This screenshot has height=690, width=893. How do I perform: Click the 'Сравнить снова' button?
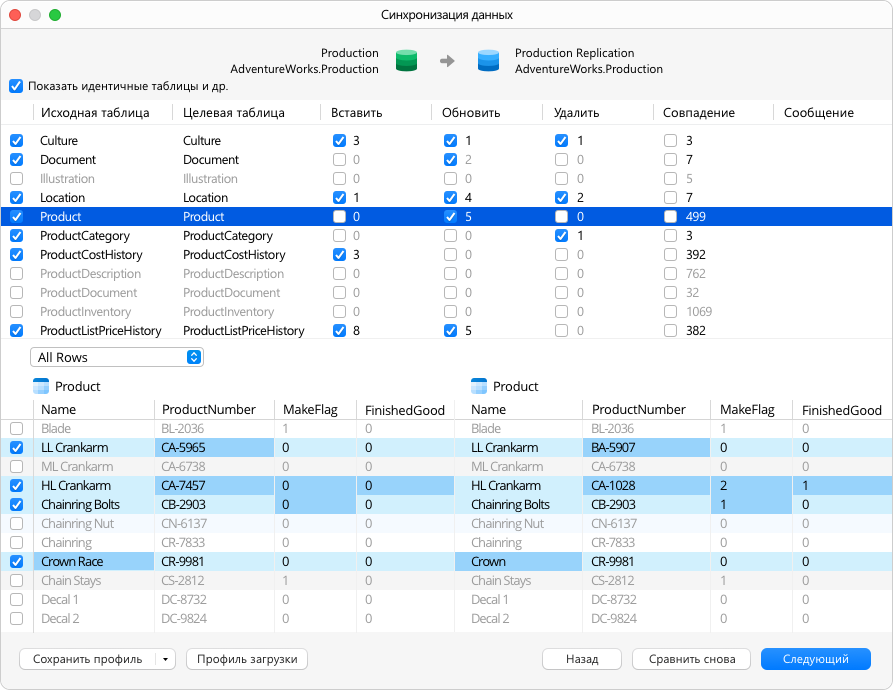point(692,659)
